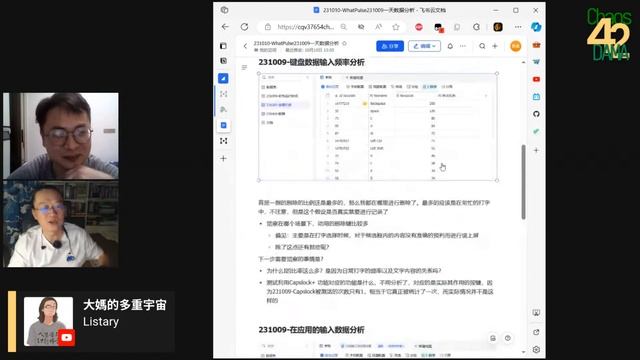Open the green checkmark icon in Edge sidebar

[x=536, y=131]
